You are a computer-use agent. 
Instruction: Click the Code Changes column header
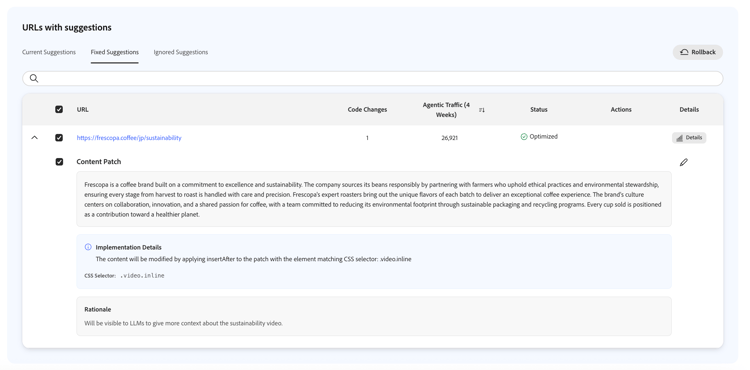(367, 109)
